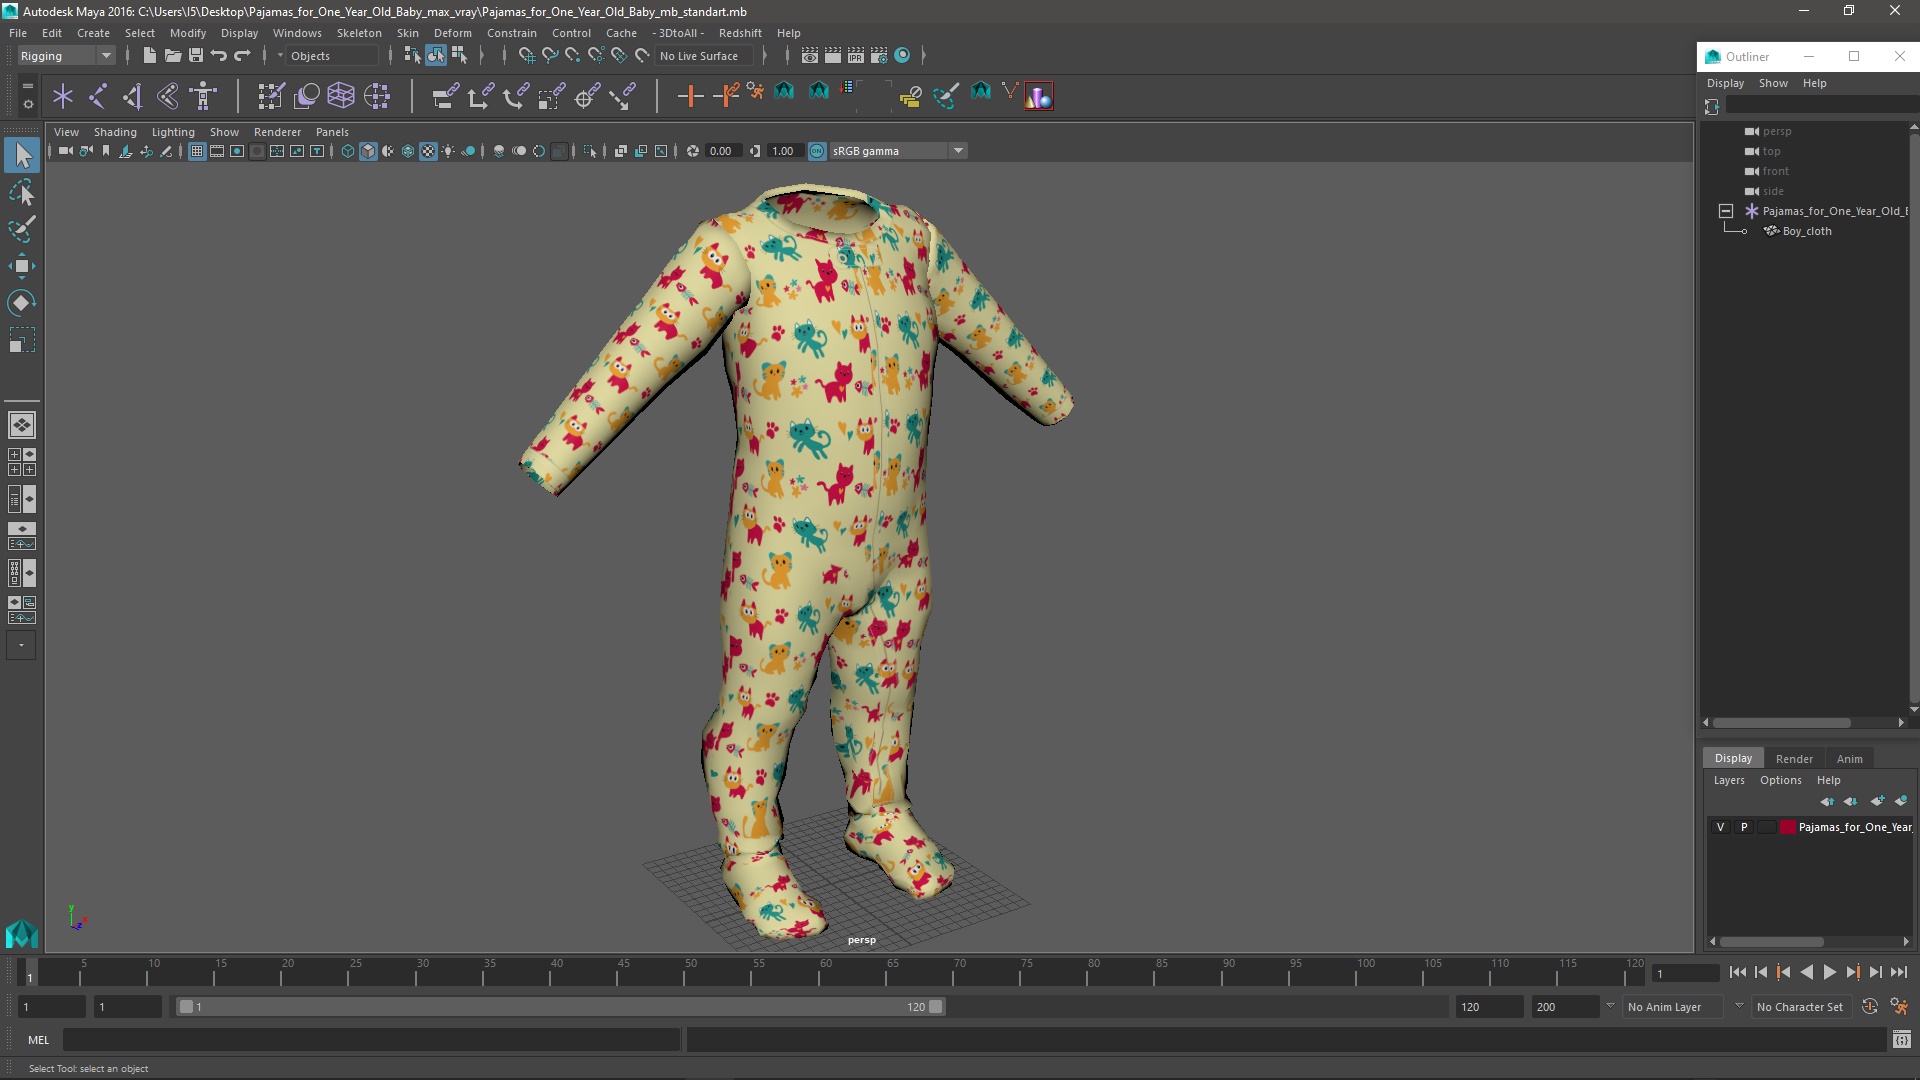Select the Rotate tool
The width and height of the screenshot is (1920, 1080).
pos(21,303)
